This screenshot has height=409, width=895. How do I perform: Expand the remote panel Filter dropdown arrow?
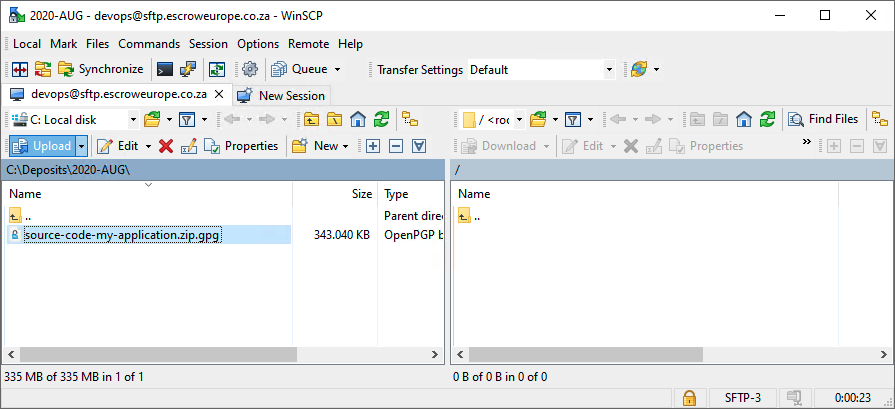(590, 120)
